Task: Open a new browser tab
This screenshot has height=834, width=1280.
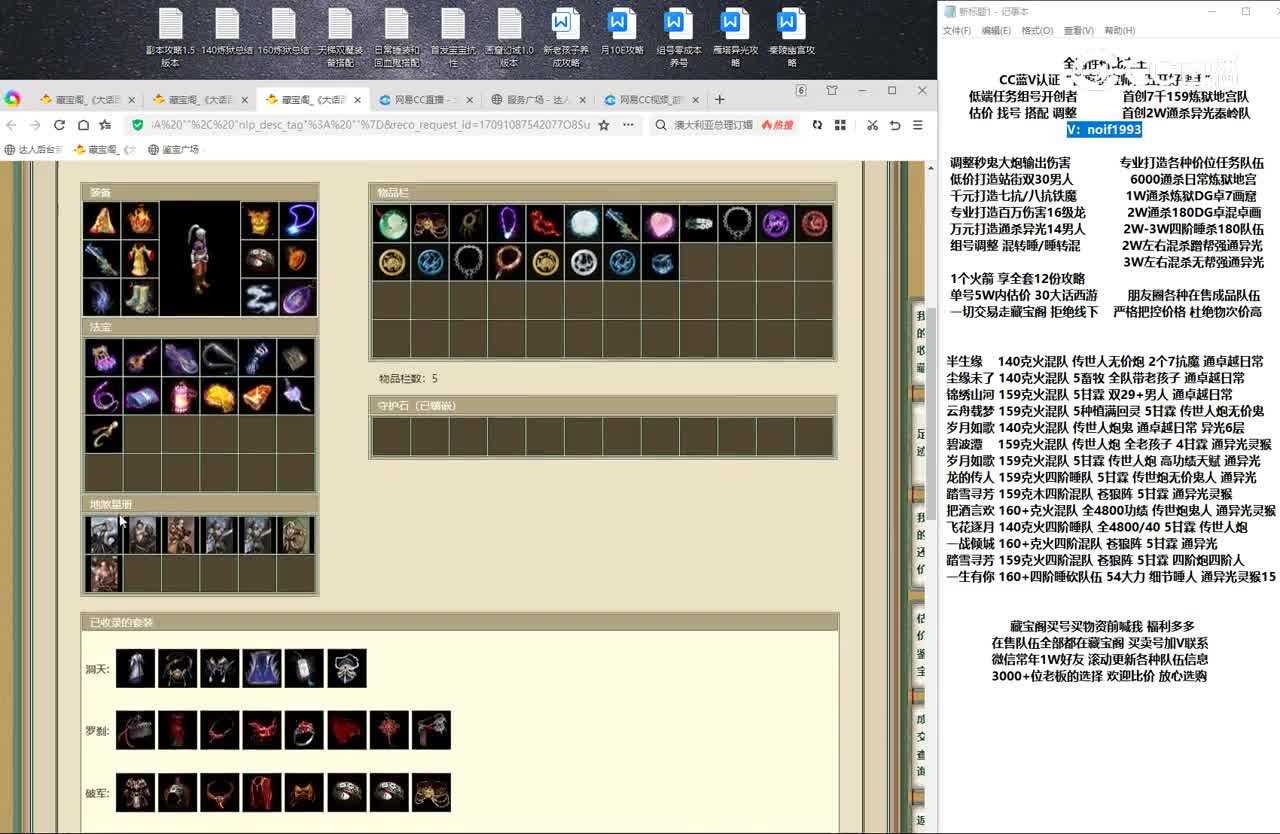Action: [x=719, y=99]
